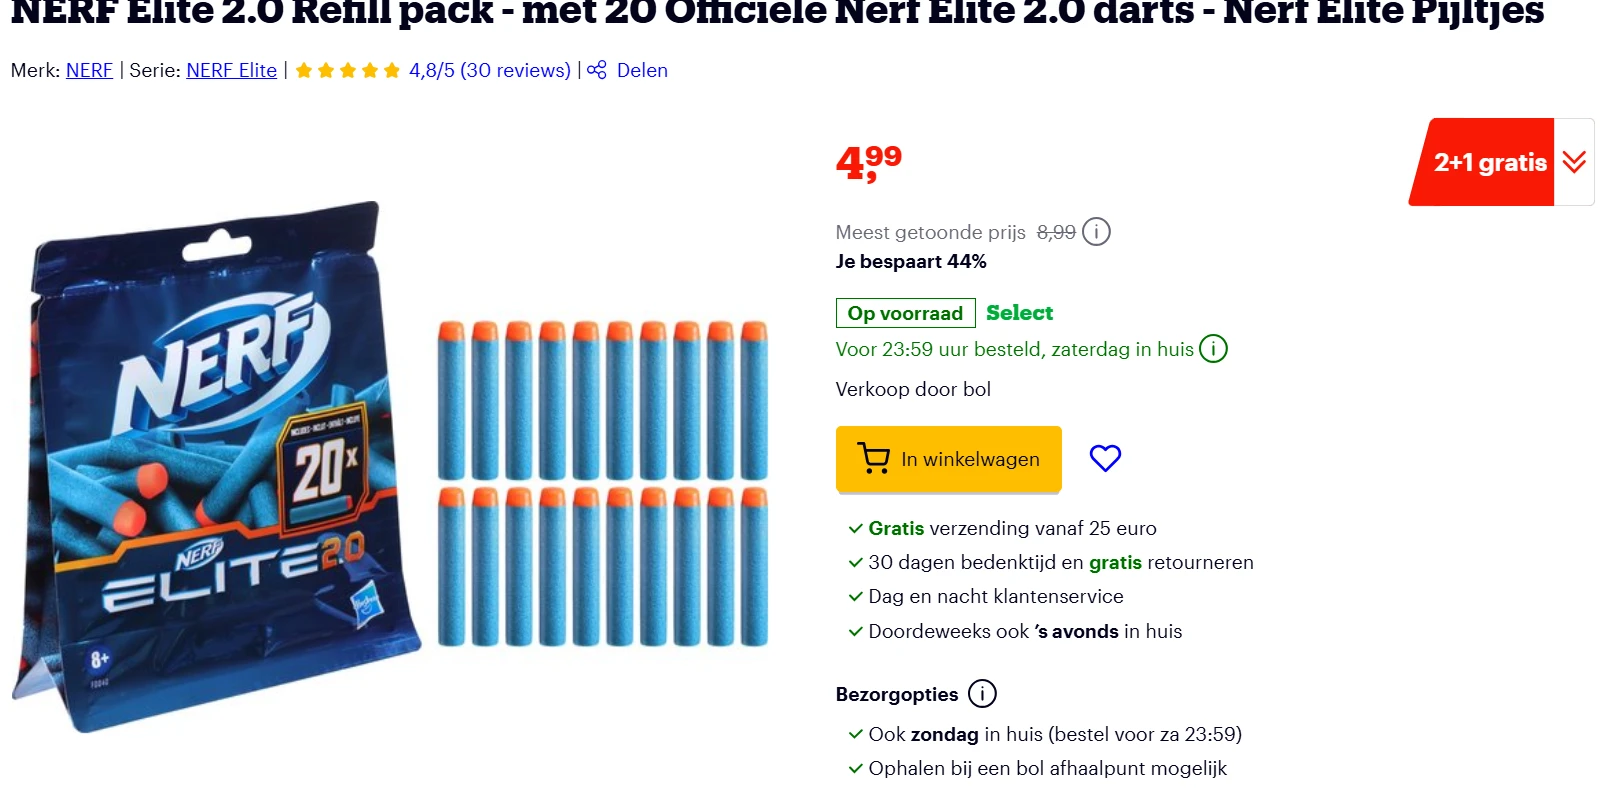
Task: Open the info icon beside Bezorgopties
Action: click(981, 693)
